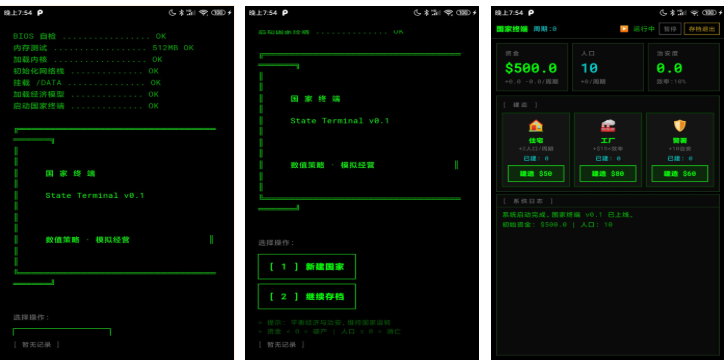Click the +2人口/周期 description on the 住宅 card
The width and height of the screenshot is (724, 360).
[536, 149]
